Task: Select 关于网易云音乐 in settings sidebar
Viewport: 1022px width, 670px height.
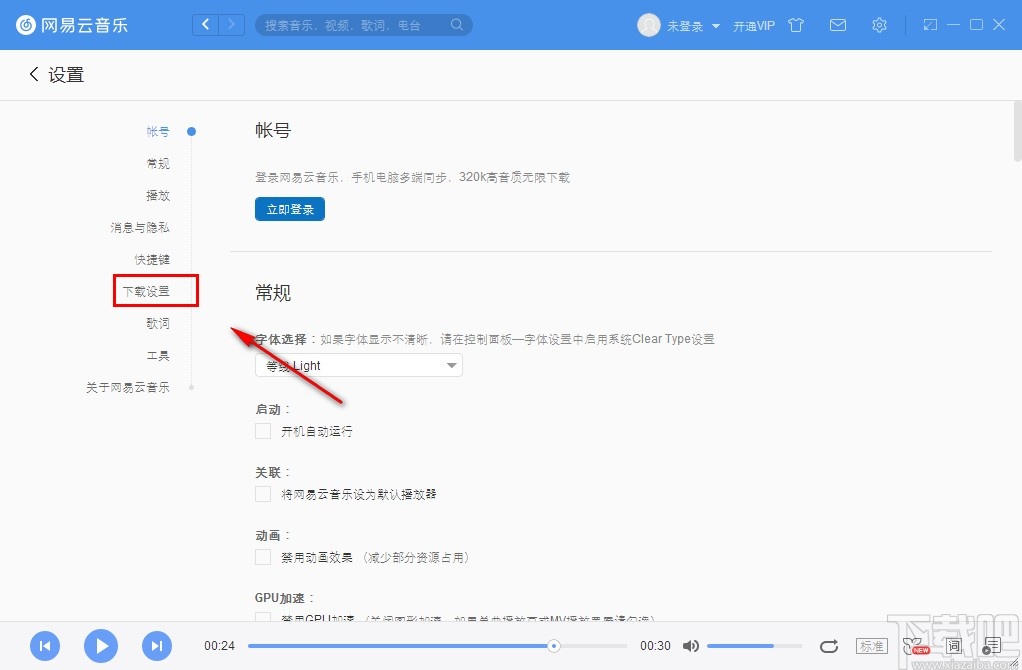Action: (128, 387)
